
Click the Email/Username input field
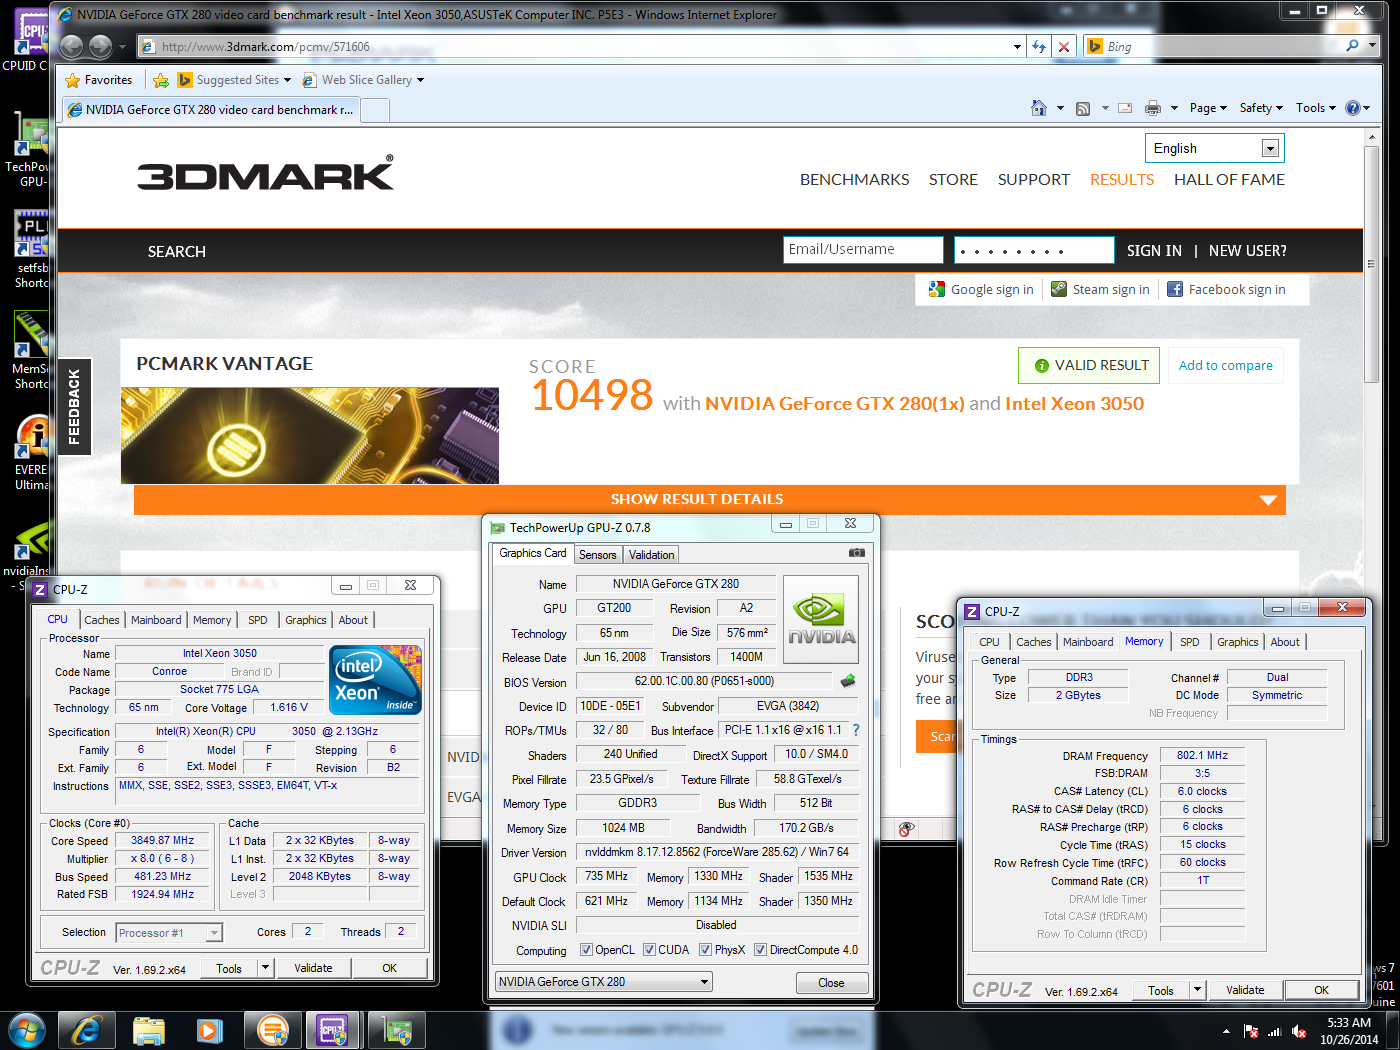coord(863,249)
